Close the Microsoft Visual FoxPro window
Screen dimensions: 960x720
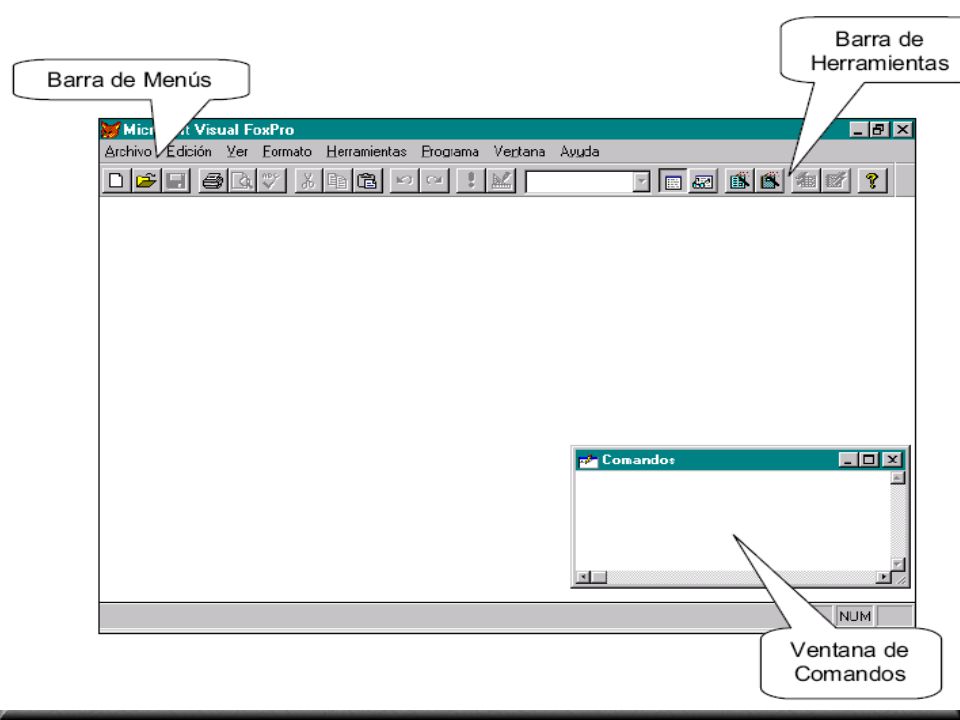tap(902, 130)
